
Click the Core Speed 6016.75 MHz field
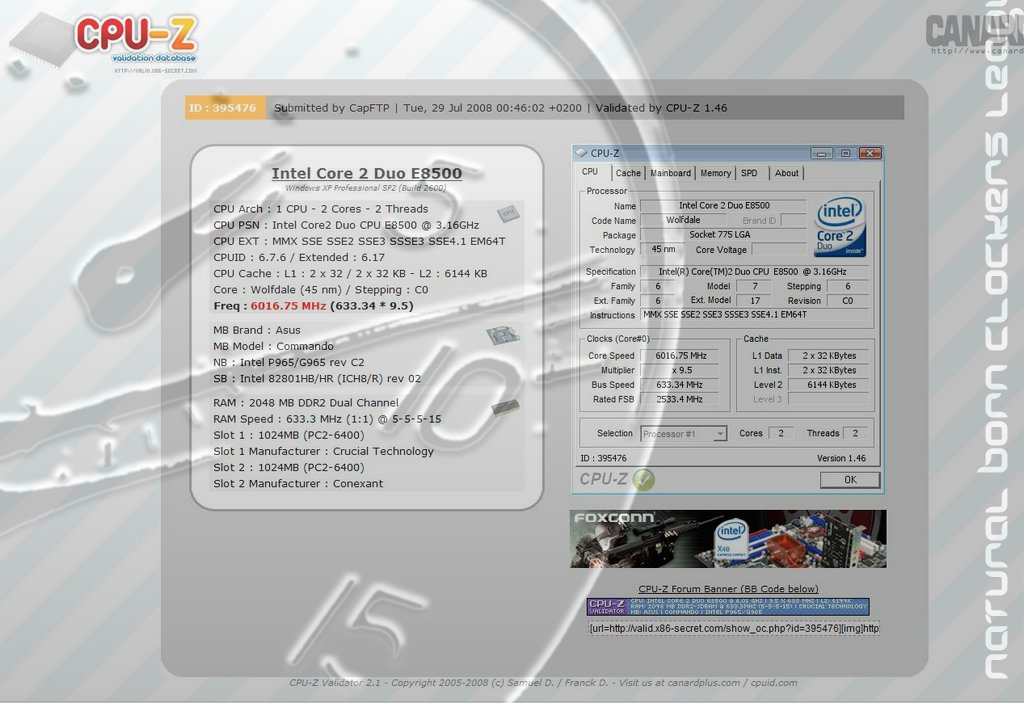coord(679,356)
